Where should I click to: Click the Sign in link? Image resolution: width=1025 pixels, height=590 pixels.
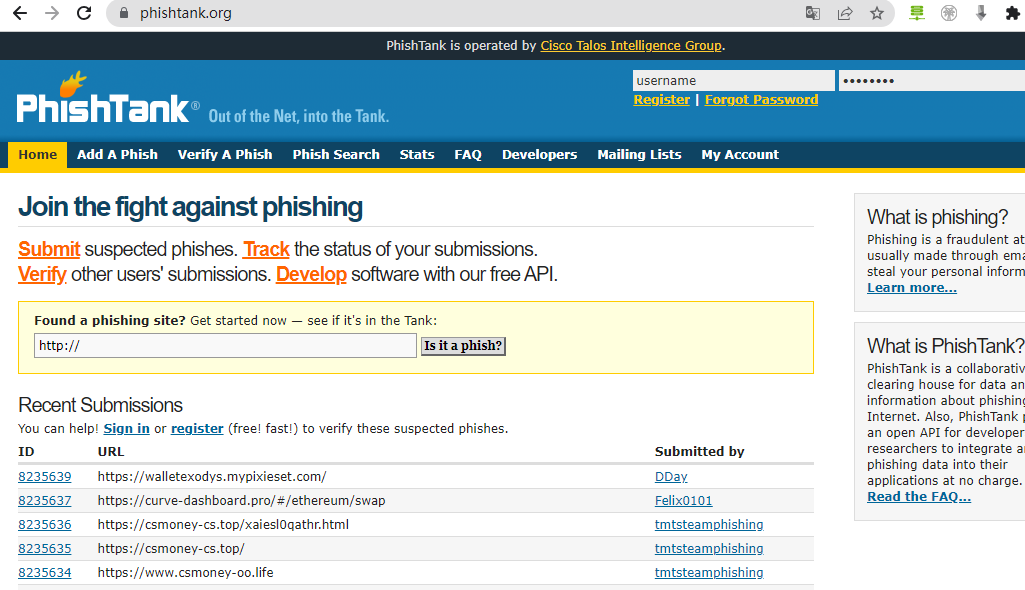click(127, 429)
